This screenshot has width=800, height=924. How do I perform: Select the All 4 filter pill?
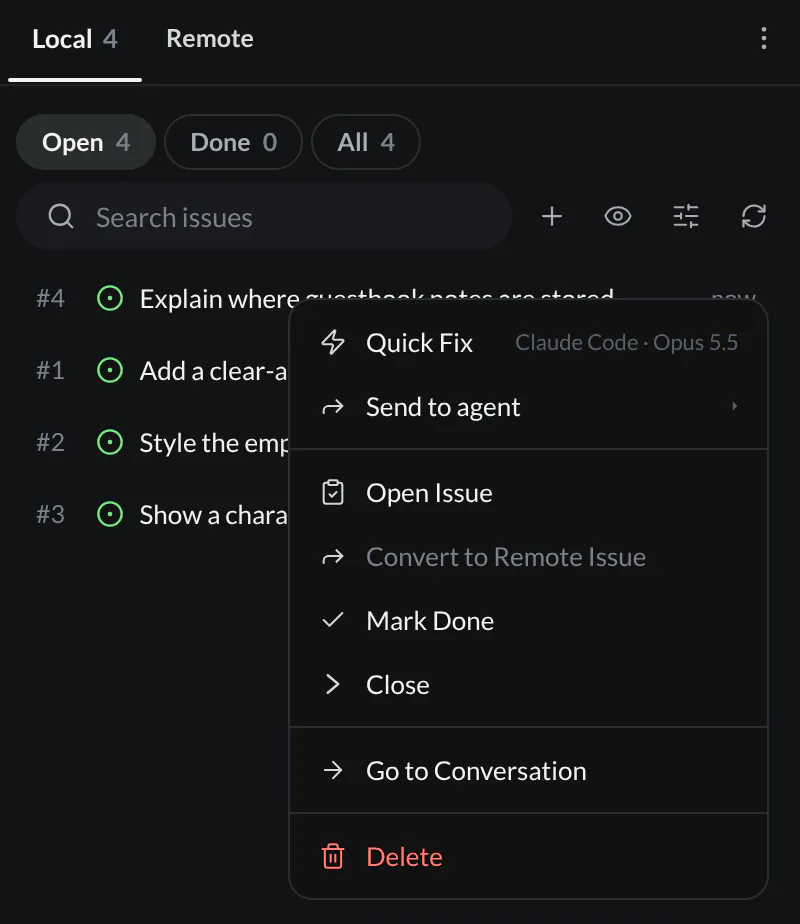(x=366, y=142)
